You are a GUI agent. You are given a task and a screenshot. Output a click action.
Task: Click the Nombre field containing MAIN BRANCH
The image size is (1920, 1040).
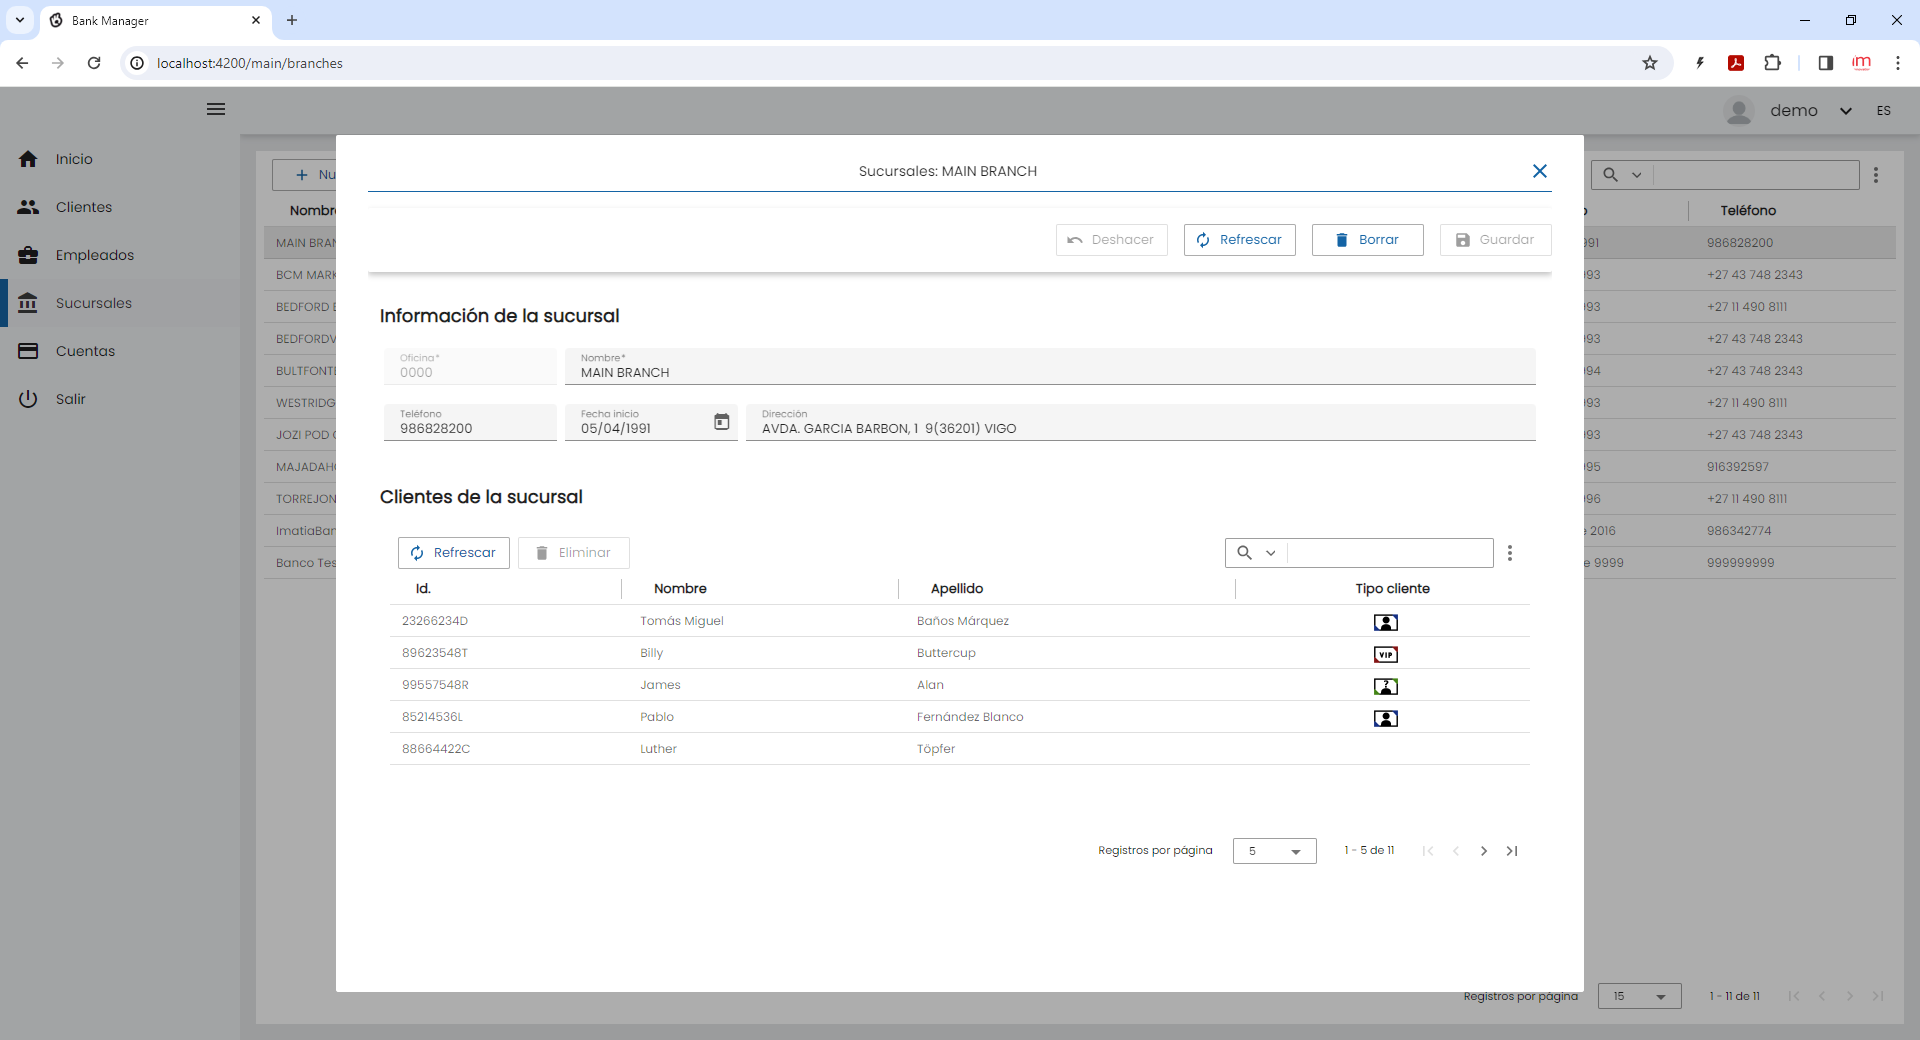(x=1050, y=366)
